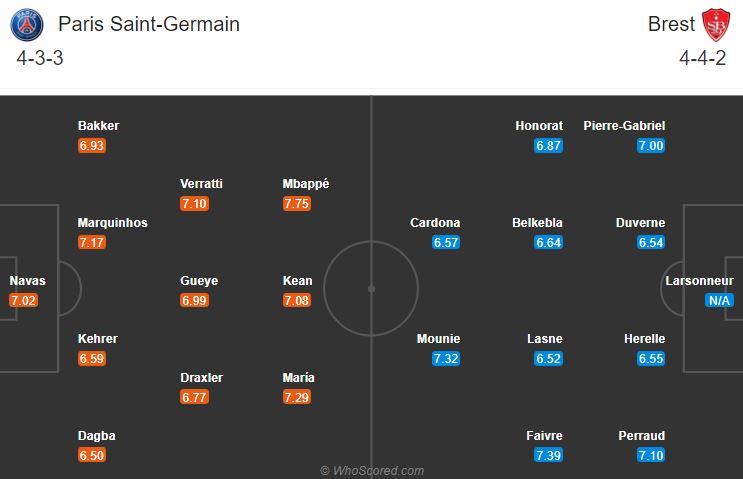Select the Bakker player name
743x479 pixels.
point(99,126)
